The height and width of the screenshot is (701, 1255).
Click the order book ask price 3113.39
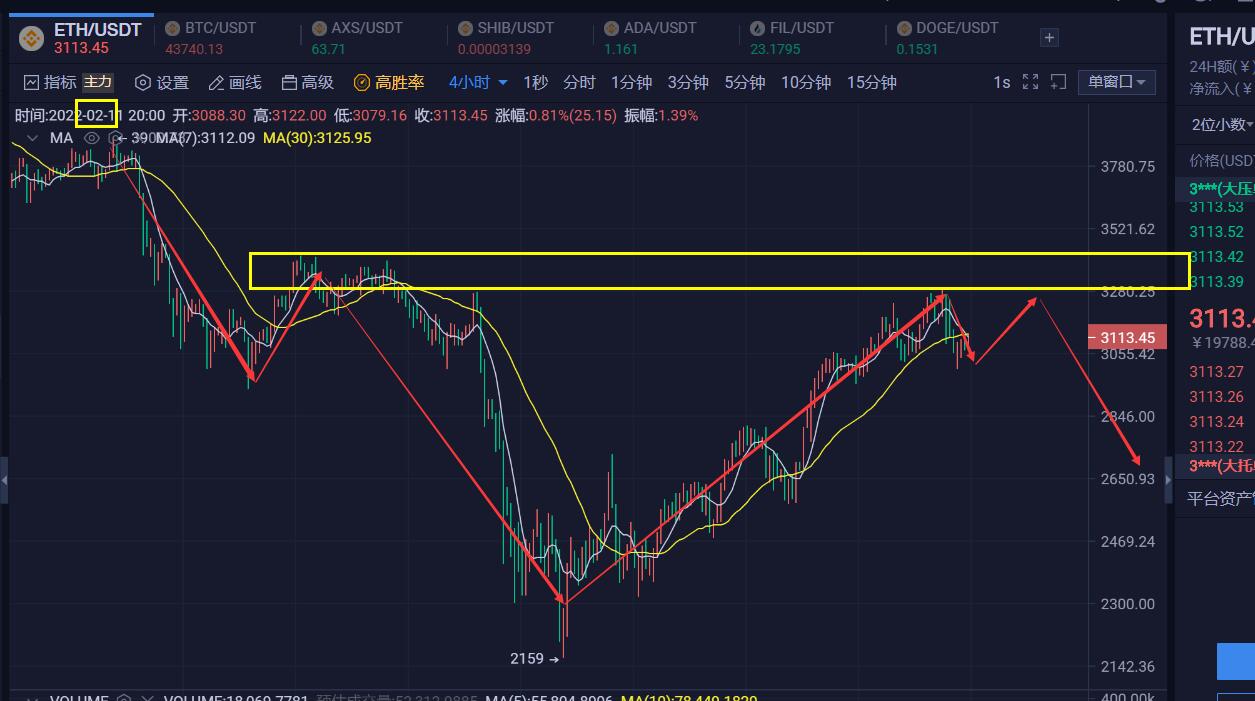1216,282
